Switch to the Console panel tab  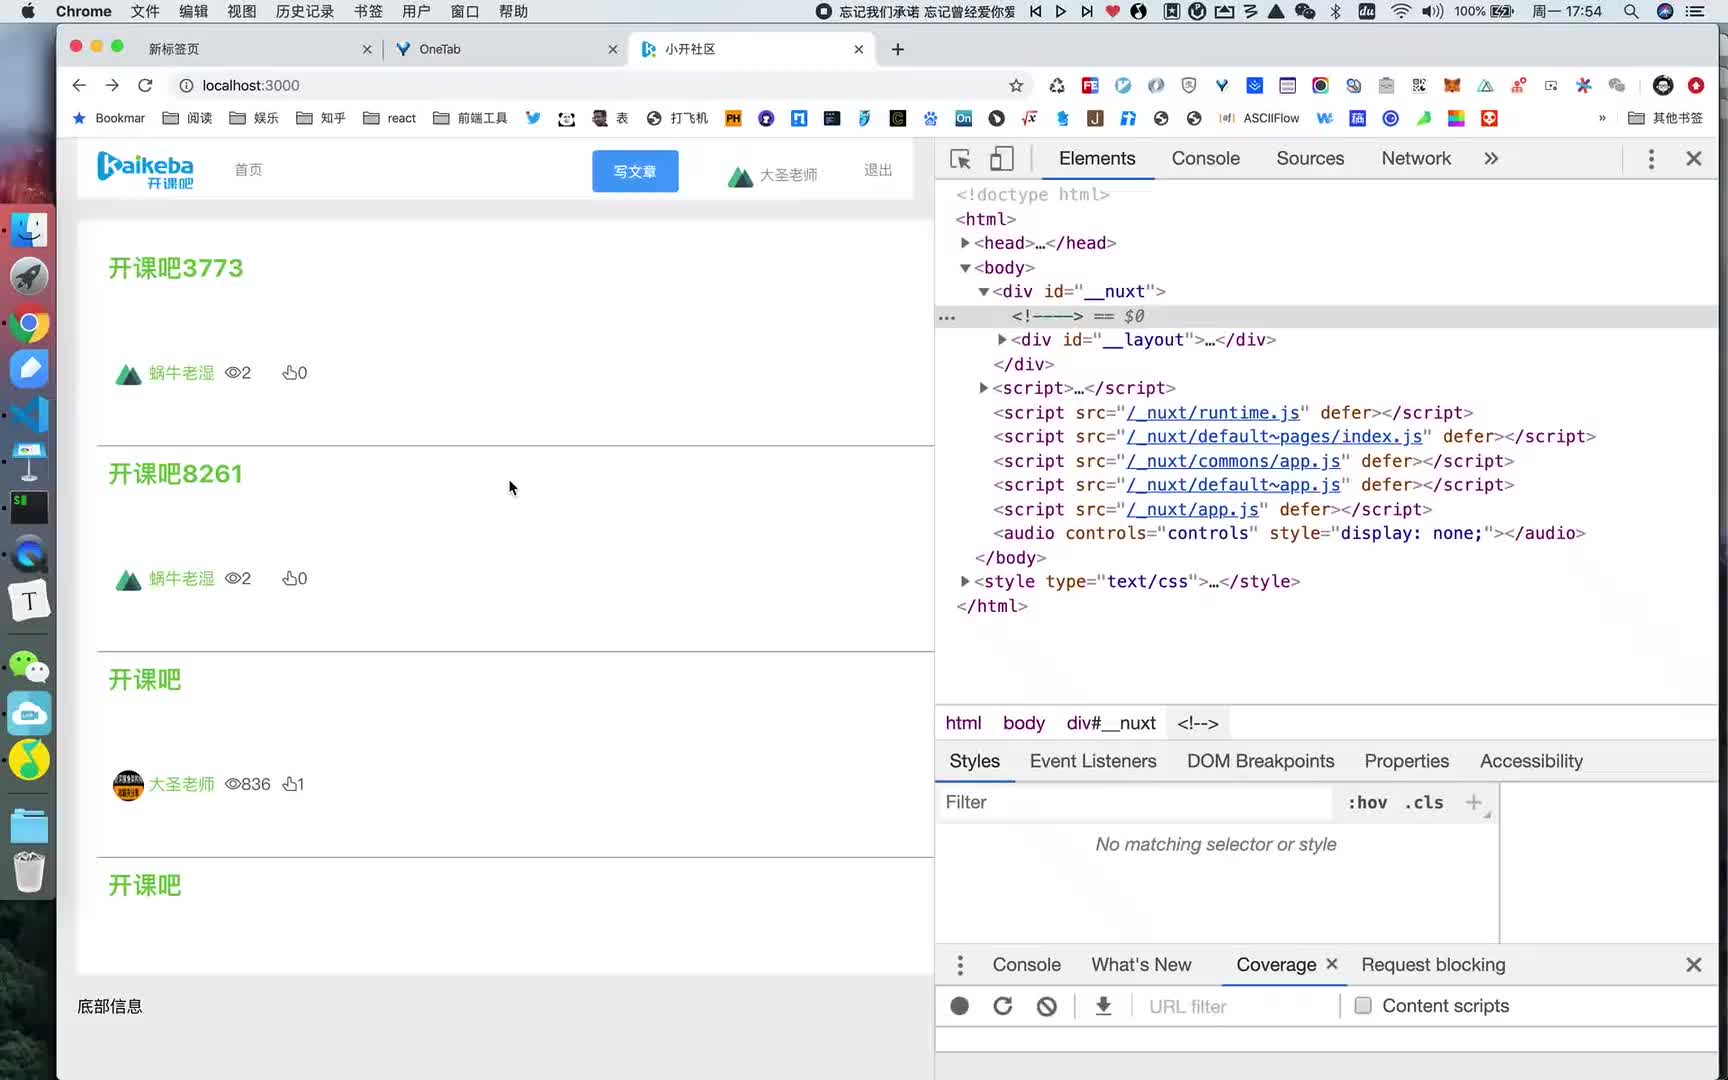pos(1205,159)
